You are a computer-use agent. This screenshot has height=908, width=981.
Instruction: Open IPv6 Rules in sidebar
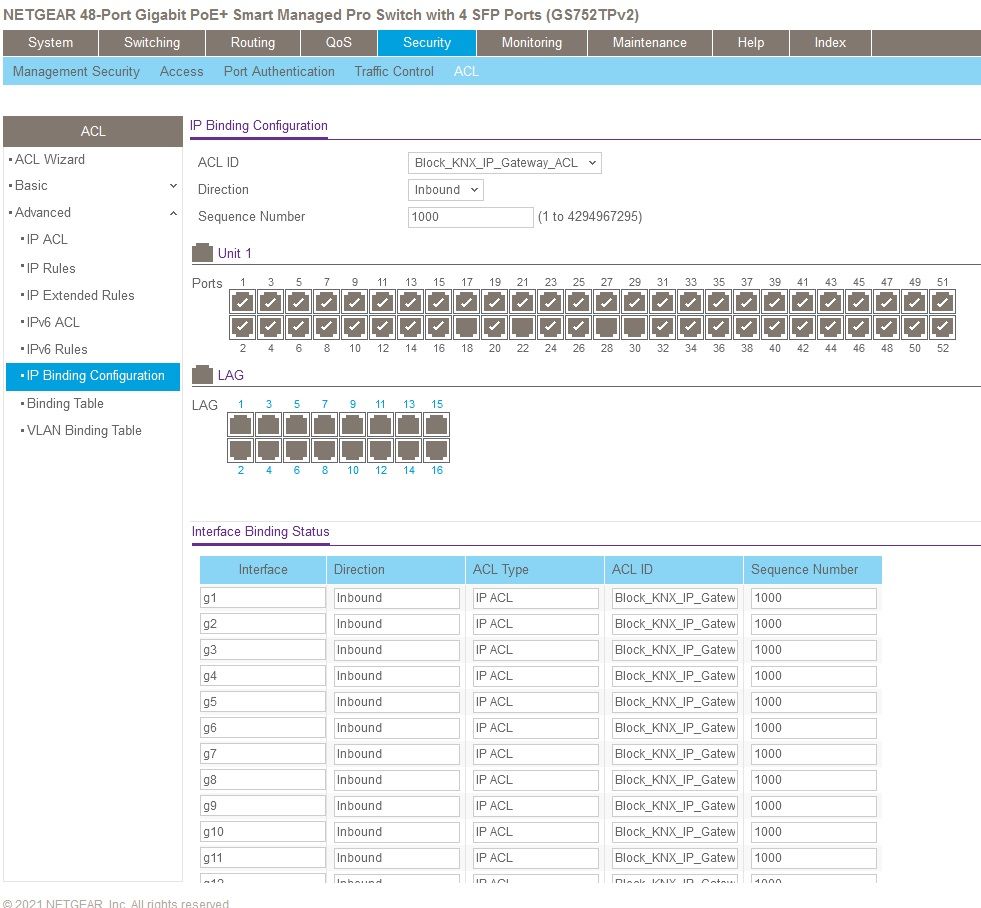[57, 349]
